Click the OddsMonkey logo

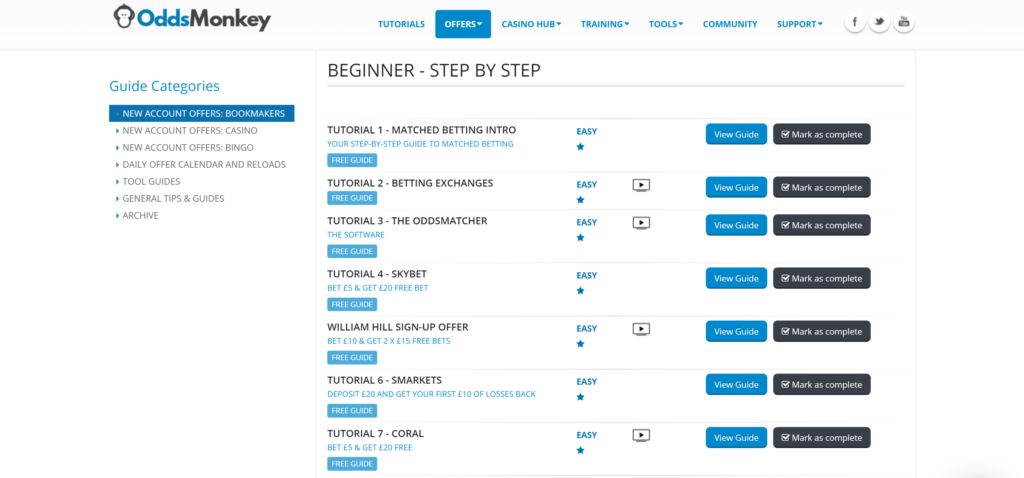(191, 18)
